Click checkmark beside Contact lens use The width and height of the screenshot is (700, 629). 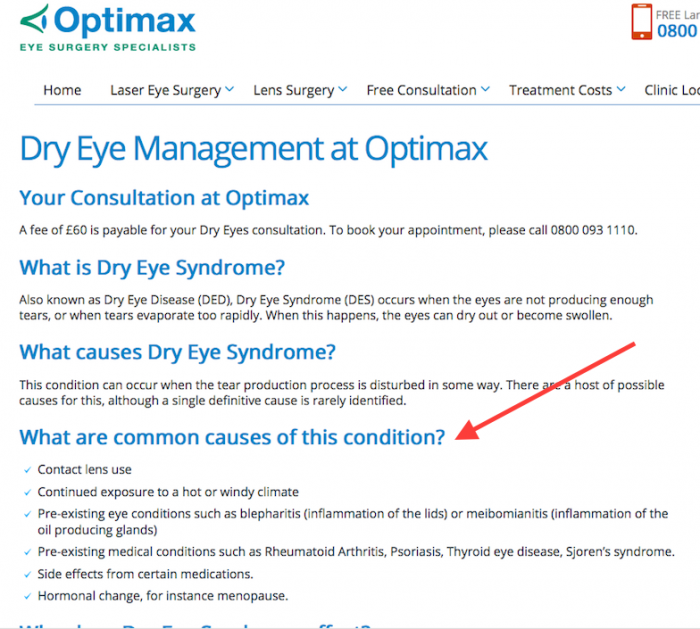pyautogui.click(x=28, y=470)
